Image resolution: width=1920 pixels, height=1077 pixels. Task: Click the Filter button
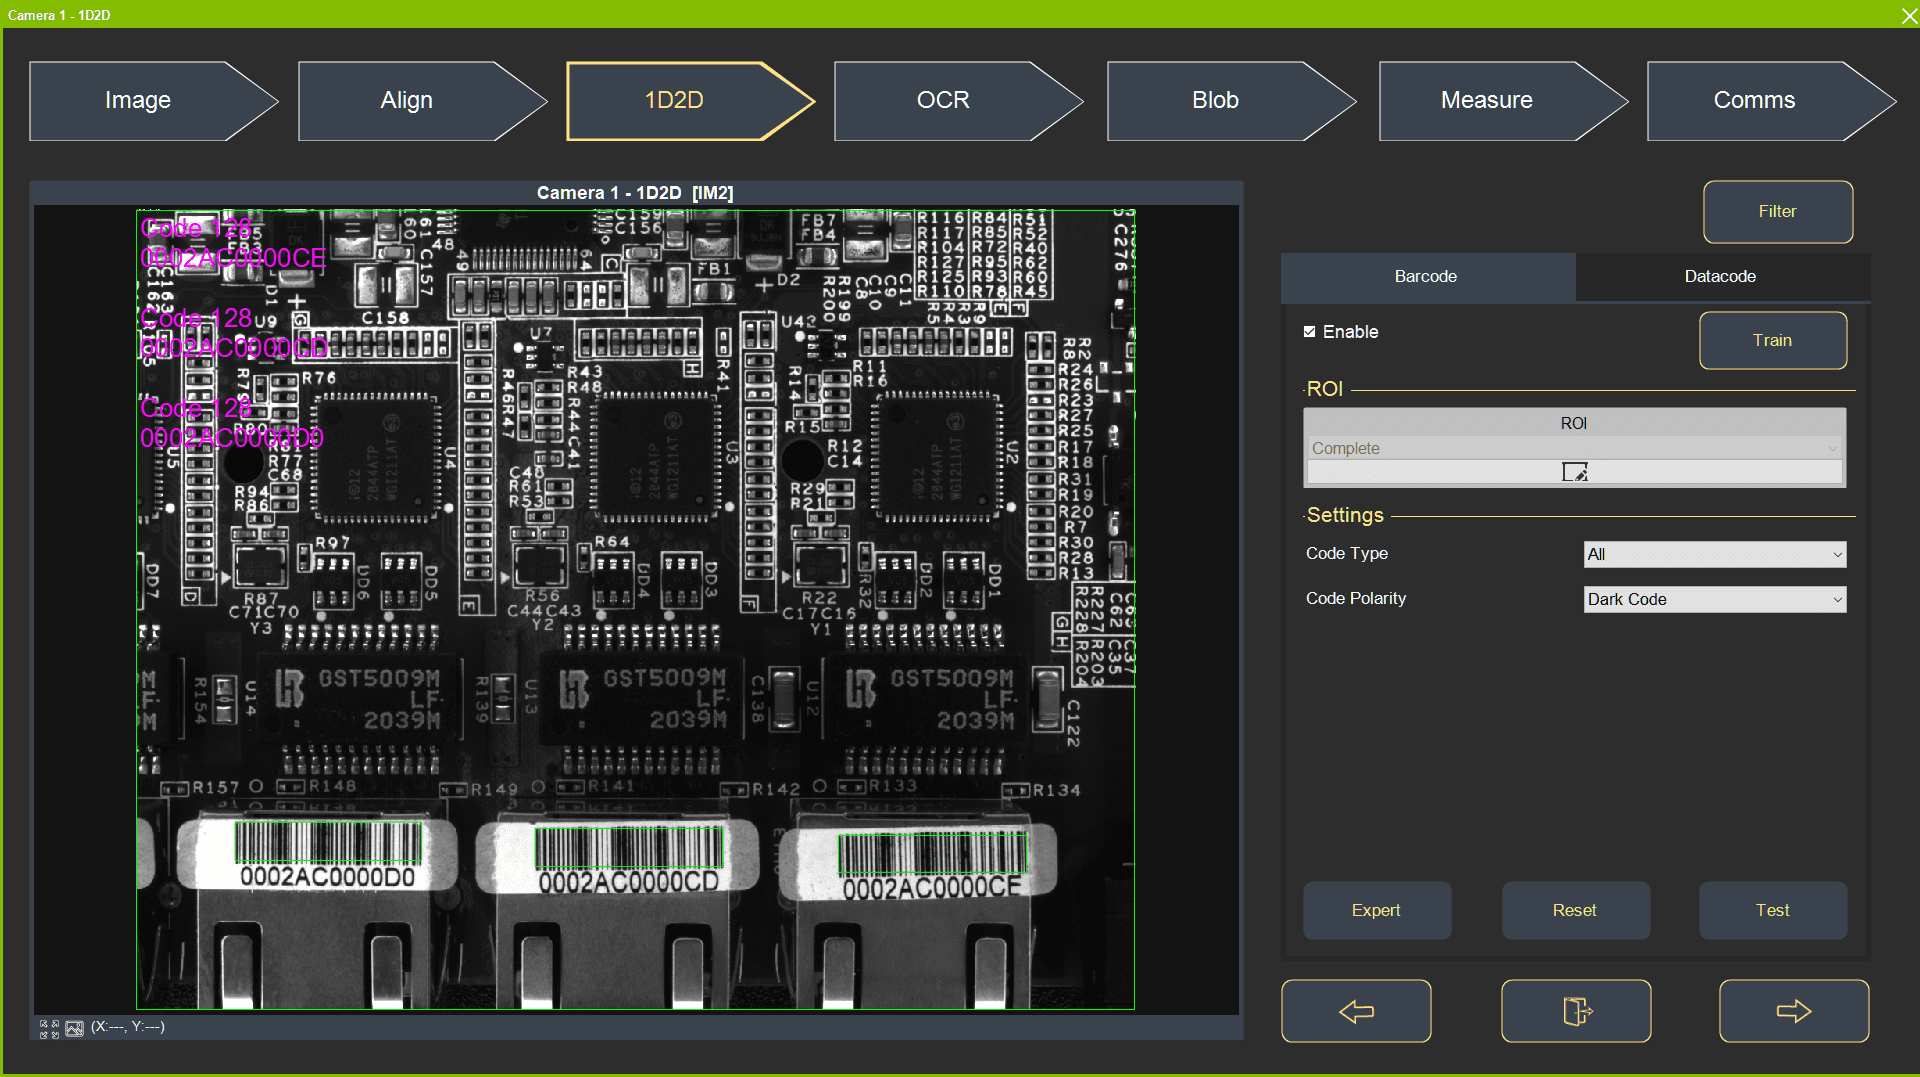pos(1778,212)
